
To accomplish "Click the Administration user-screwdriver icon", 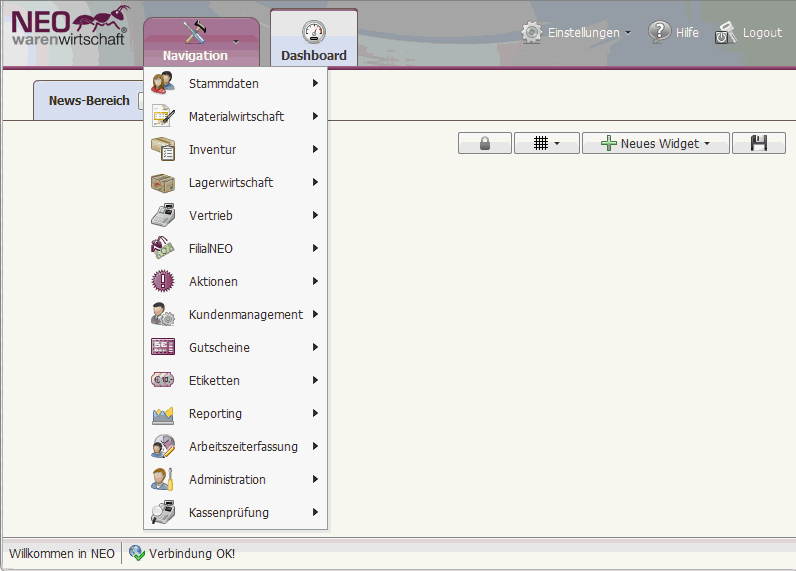I will coord(163,479).
